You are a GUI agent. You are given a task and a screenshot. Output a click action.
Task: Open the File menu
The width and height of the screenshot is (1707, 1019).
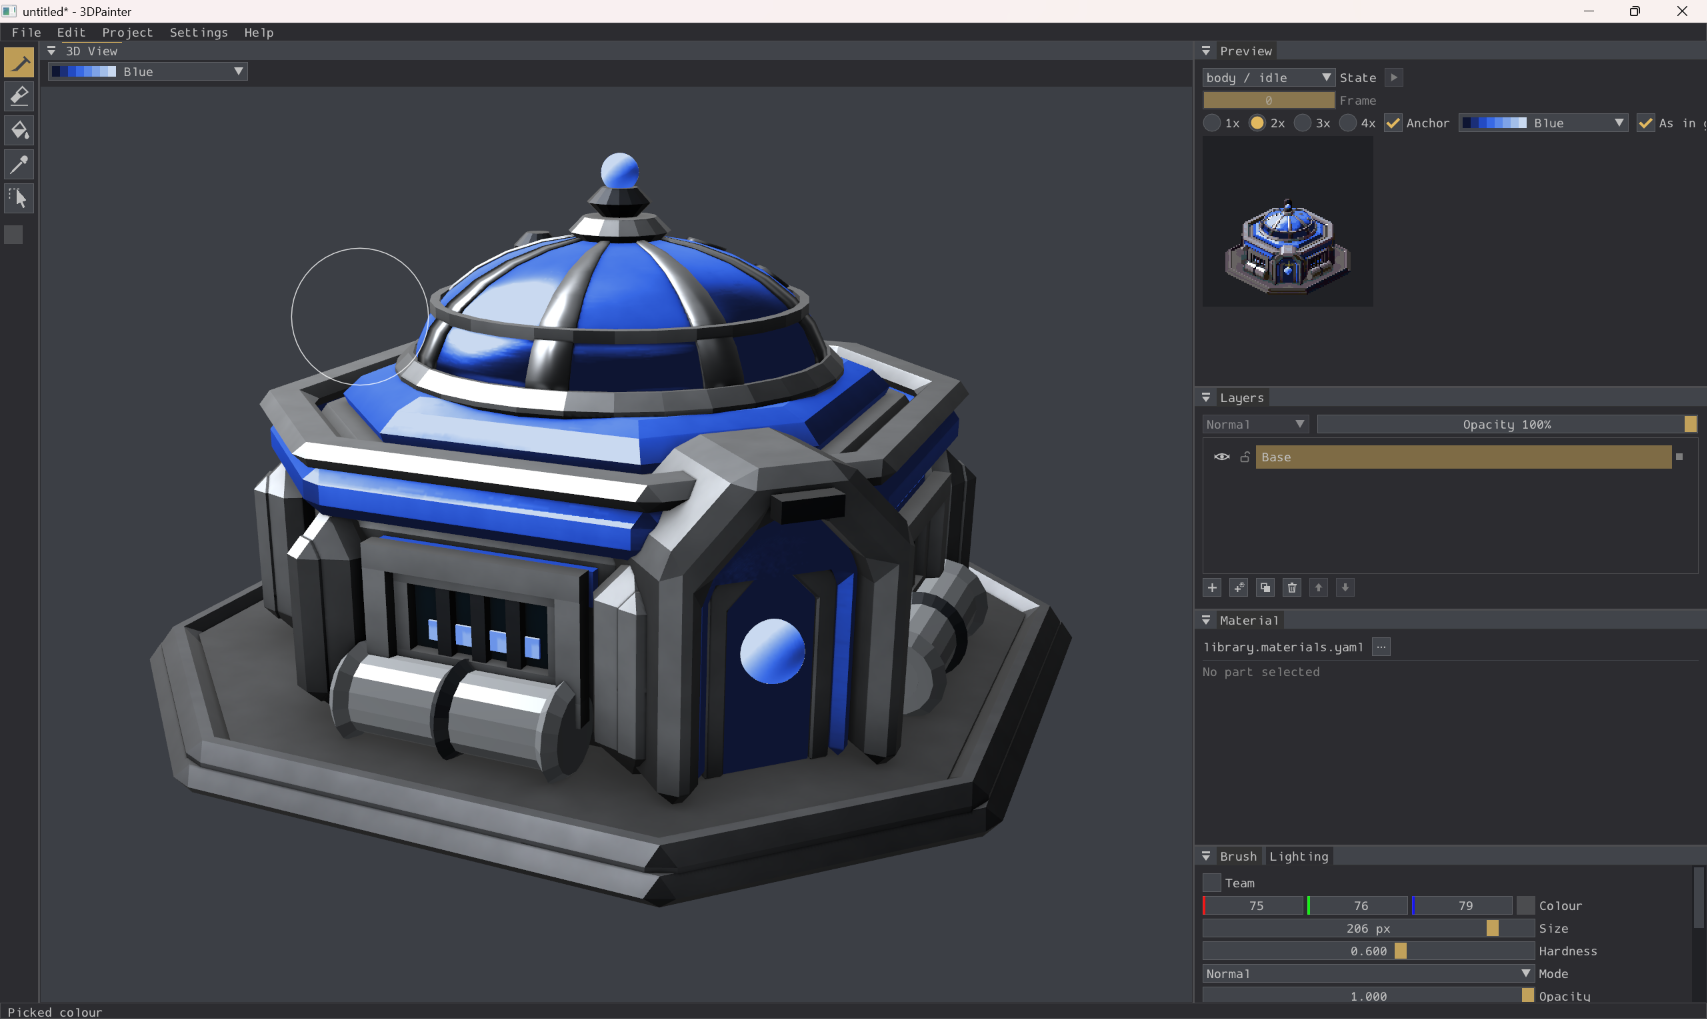pos(27,33)
